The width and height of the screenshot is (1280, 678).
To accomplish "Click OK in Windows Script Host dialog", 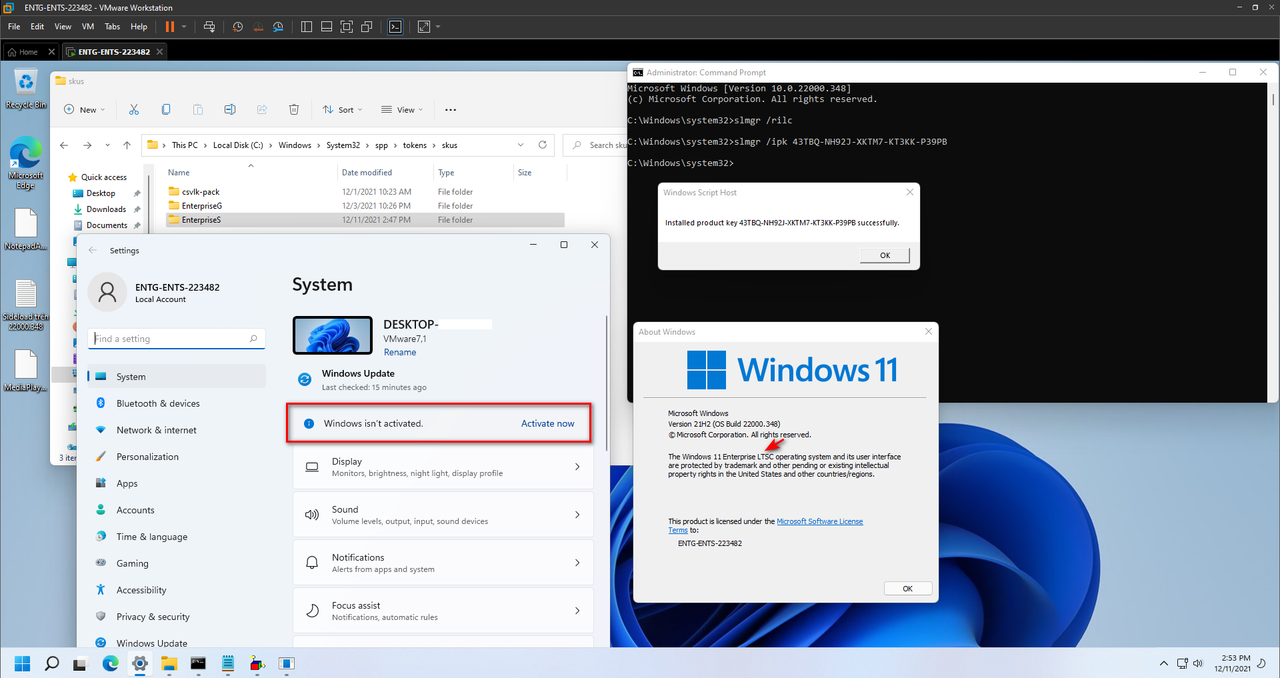I will tap(884, 255).
